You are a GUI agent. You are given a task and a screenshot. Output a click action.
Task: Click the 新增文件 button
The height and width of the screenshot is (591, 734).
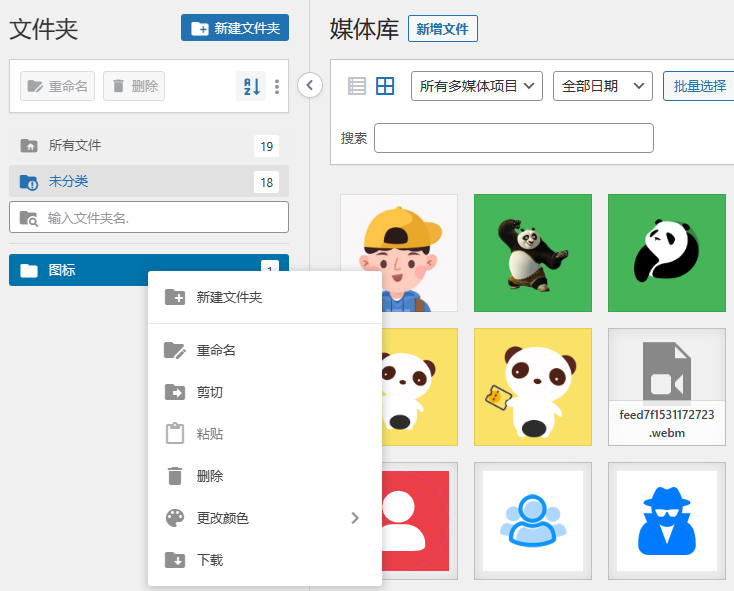pos(443,29)
